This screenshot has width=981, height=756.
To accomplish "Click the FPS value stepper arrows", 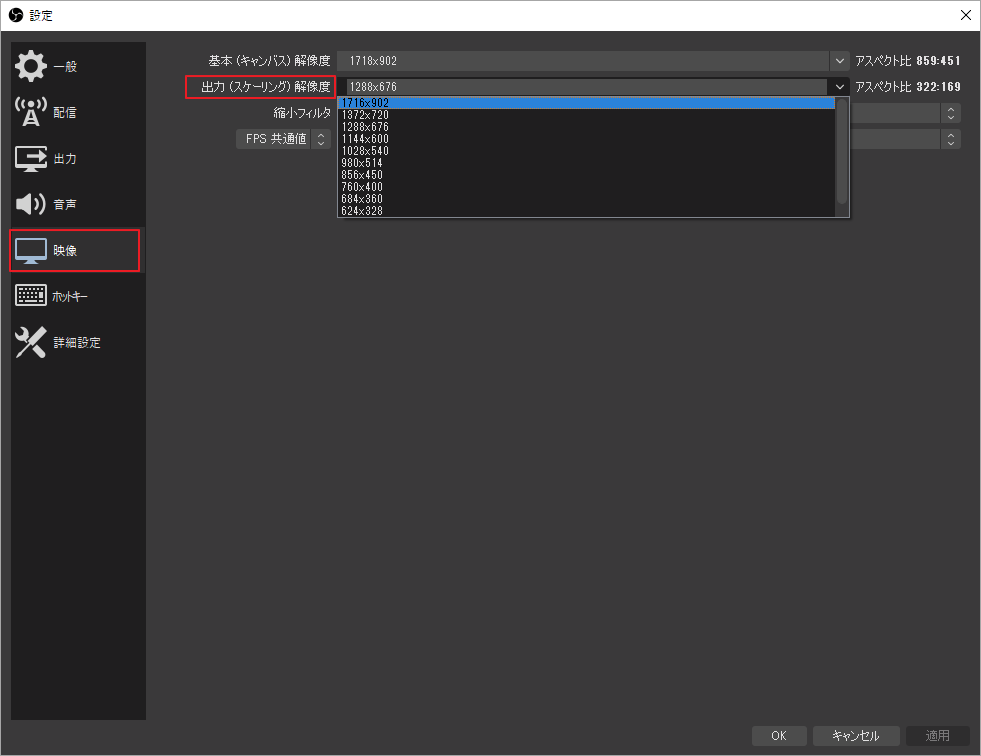I will [x=950, y=139].
